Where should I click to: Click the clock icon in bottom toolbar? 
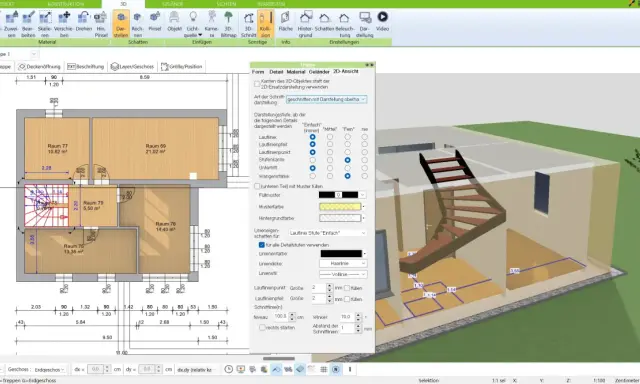pos(229,369)
